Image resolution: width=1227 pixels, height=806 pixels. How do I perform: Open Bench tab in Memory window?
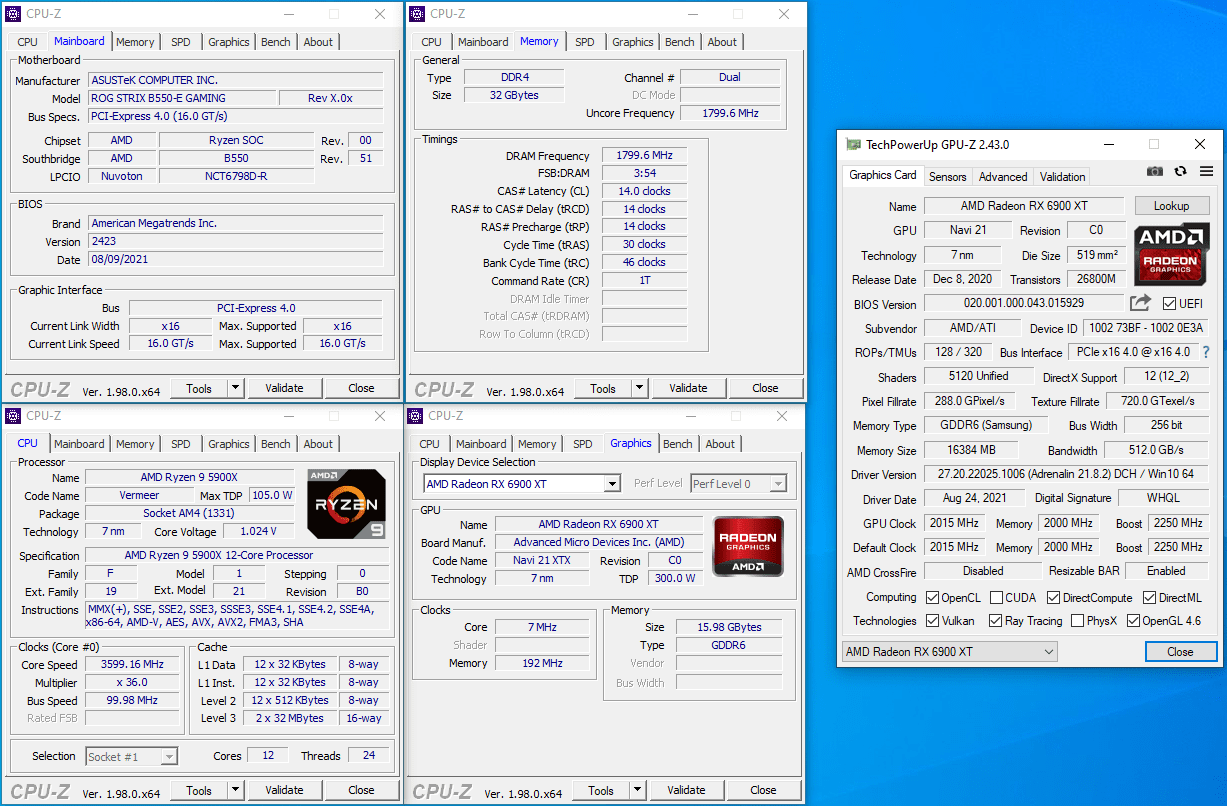pyautogui.click(x=680, y=42)
